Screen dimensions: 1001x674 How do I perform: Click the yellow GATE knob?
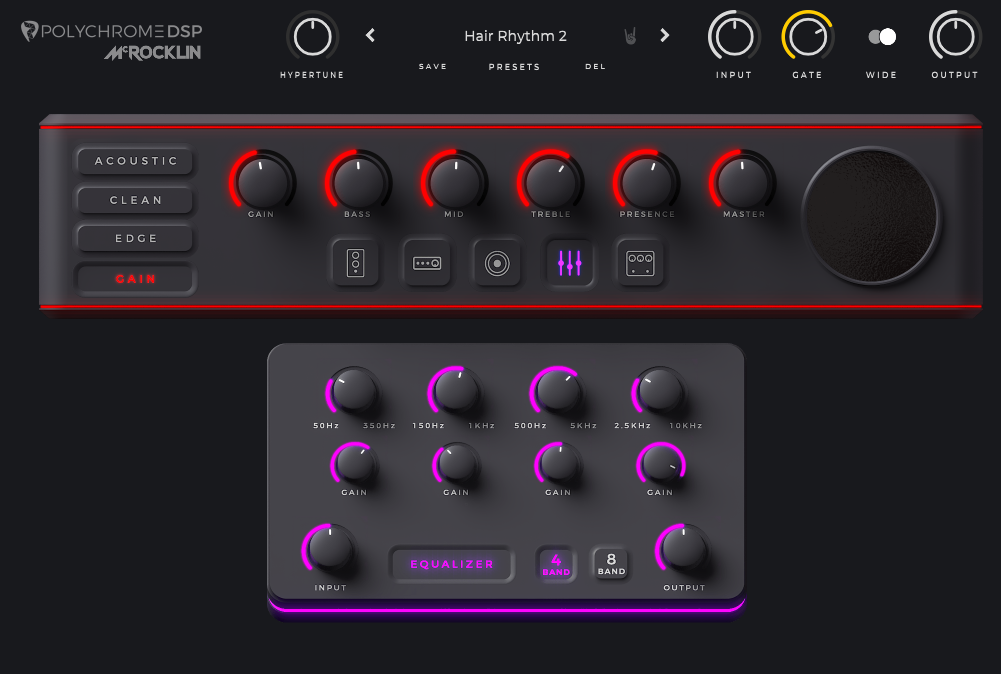coord(807,37)
